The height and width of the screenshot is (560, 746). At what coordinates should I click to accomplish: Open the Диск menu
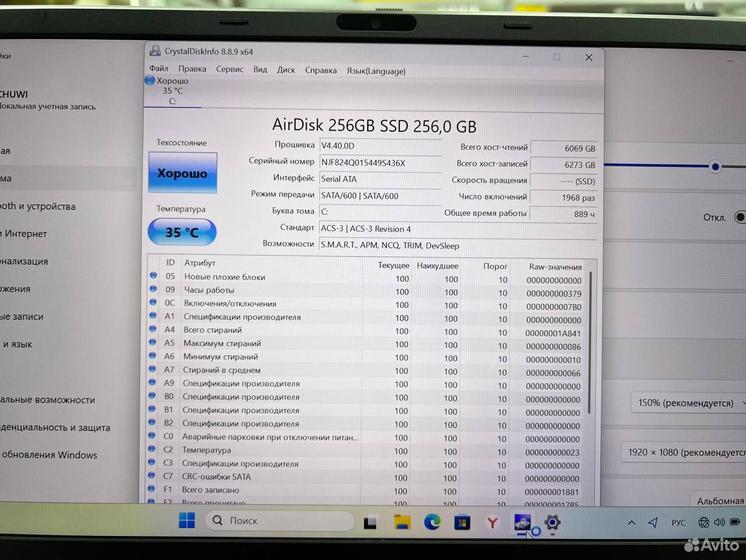click(x=286, y=70)
